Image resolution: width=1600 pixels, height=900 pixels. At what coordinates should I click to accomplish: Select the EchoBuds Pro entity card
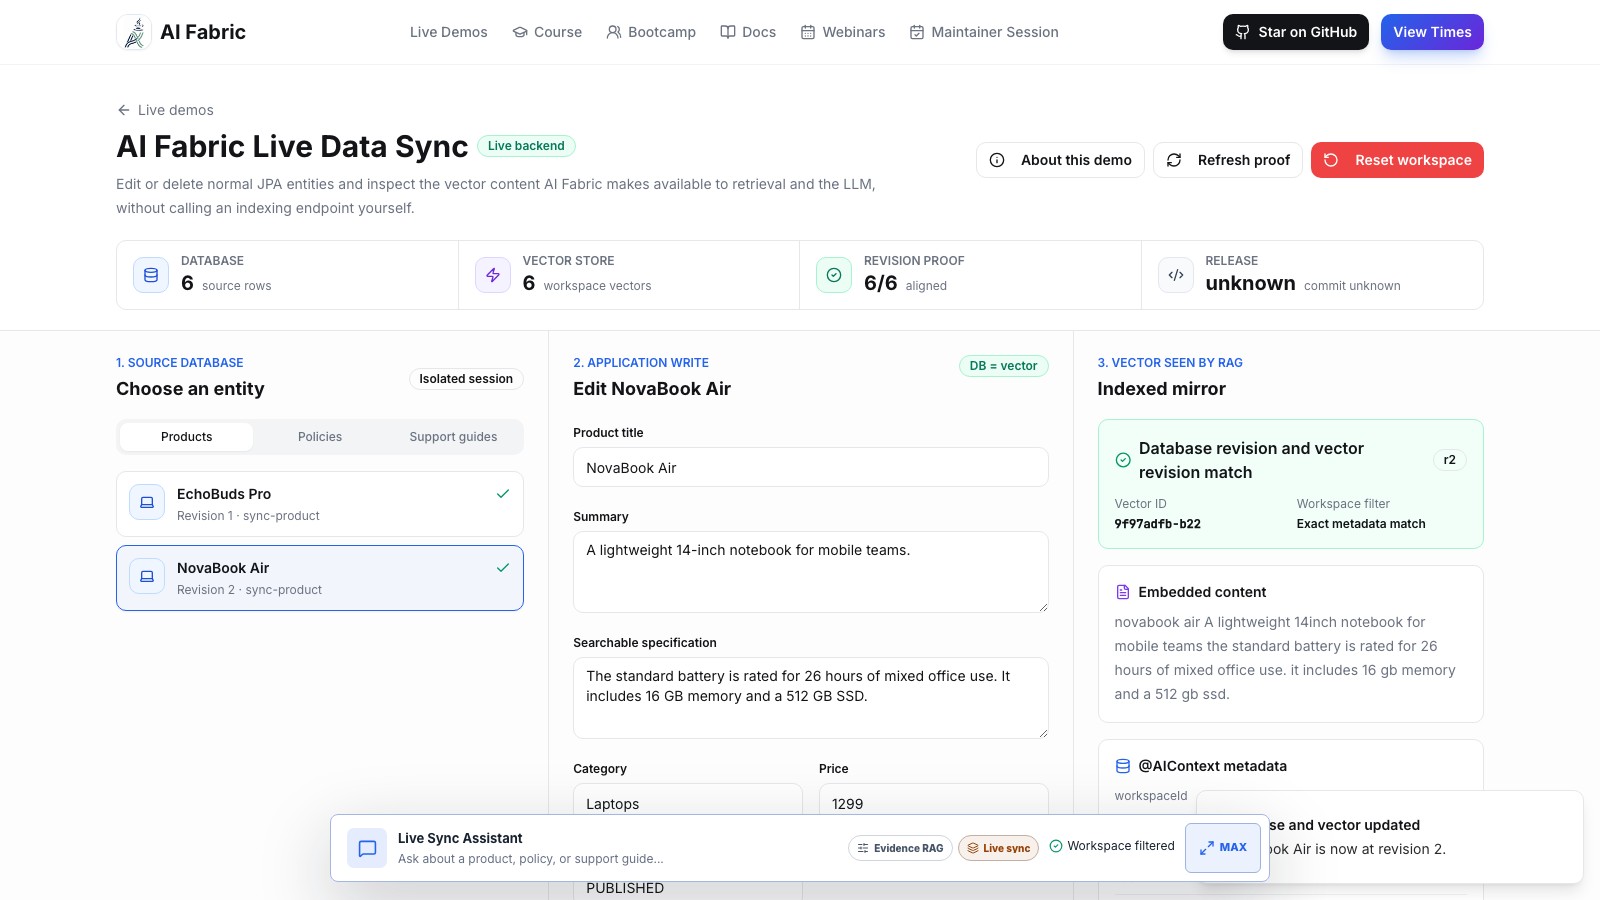[x=320, y=504]
